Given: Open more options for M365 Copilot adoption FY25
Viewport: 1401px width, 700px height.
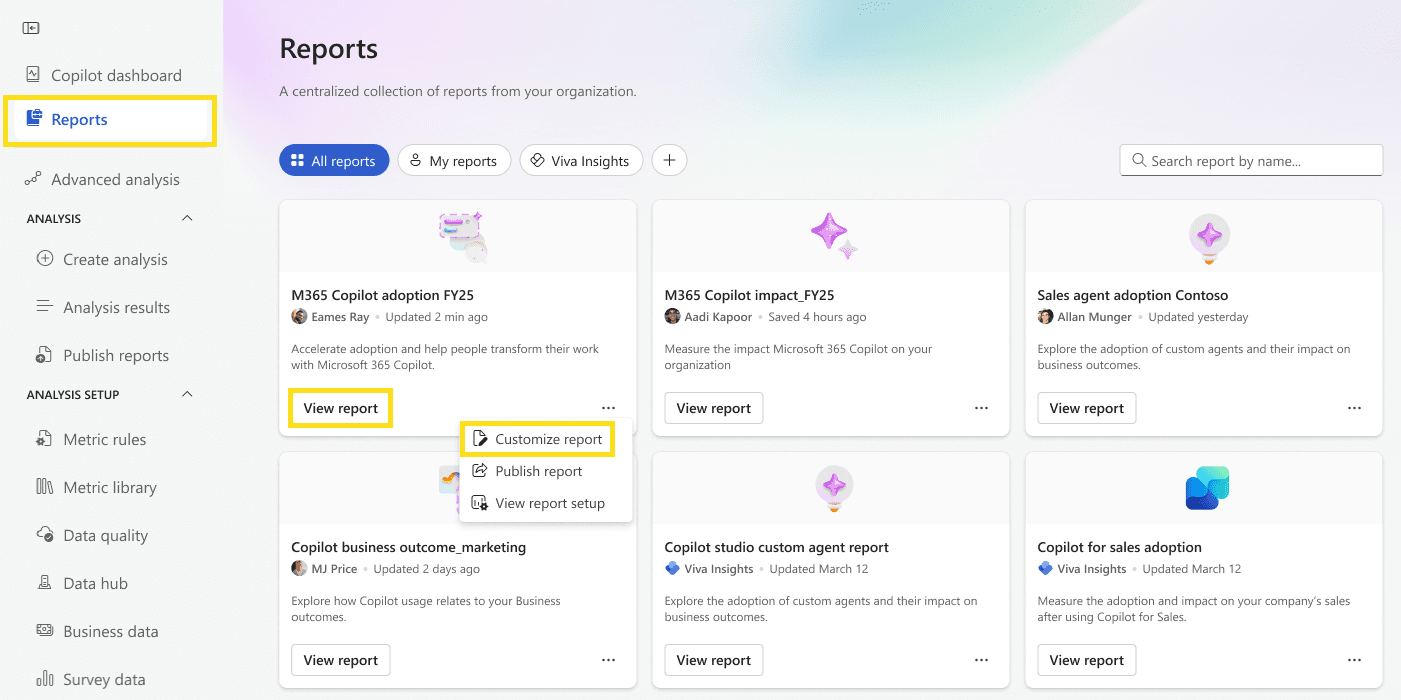Looking at the screenshot, I should coord(608,408).
